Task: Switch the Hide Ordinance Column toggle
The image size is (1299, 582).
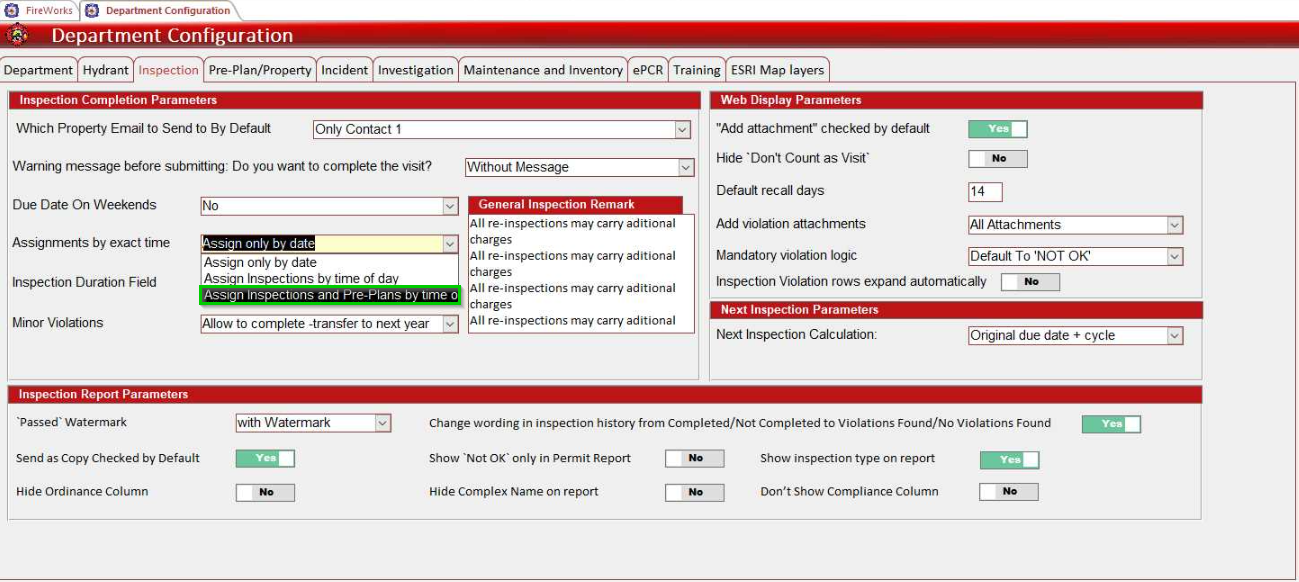Action: tap(265, 492)
